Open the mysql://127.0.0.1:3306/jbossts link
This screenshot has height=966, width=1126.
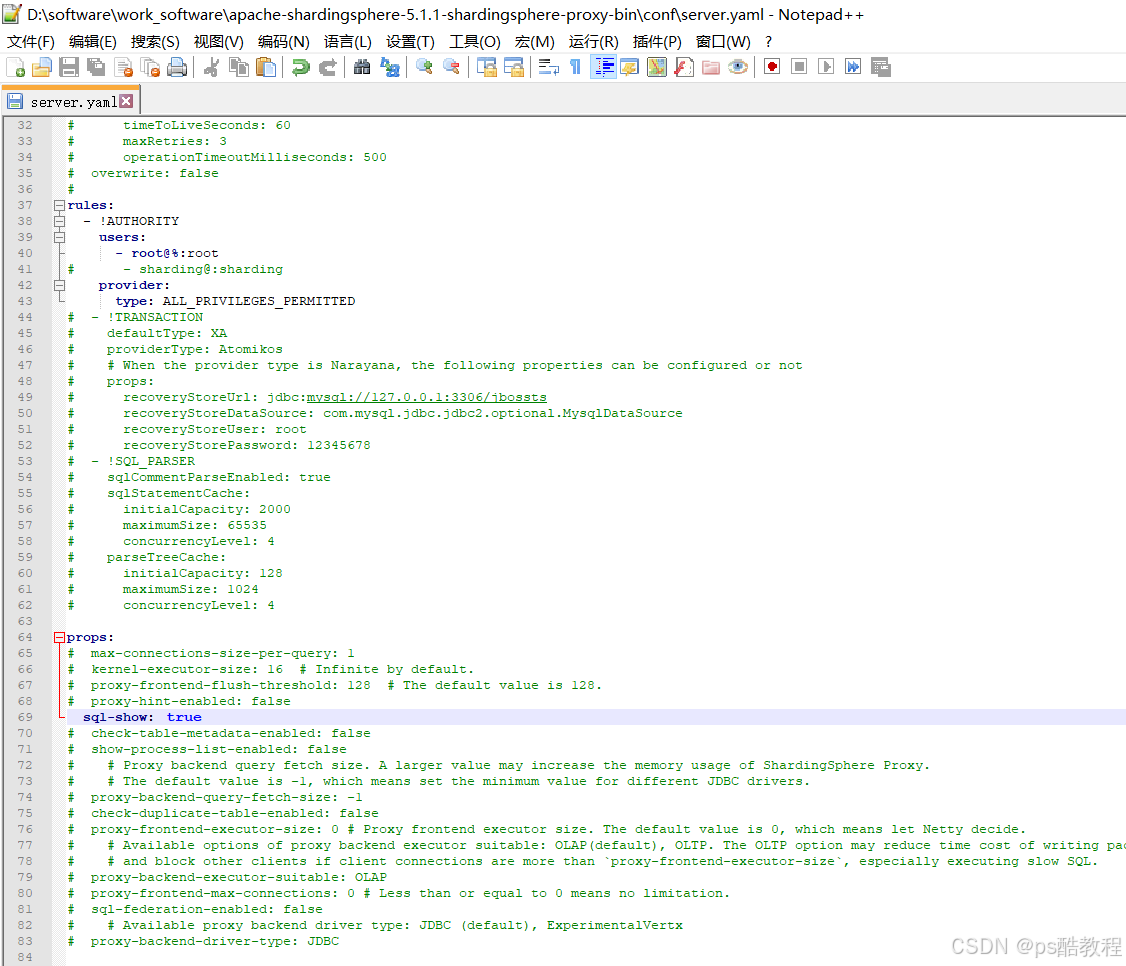coord(427,397)
